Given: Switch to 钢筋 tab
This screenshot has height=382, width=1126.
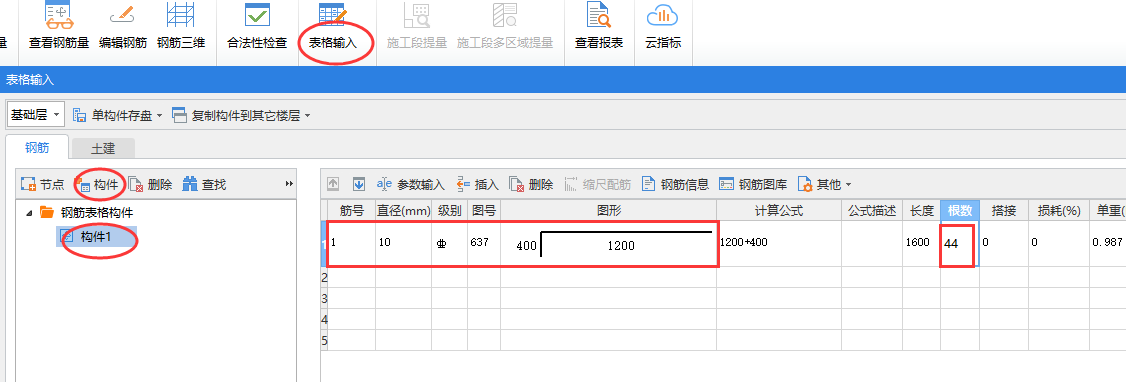Looking at the screenshot, I should coord(37,148).
